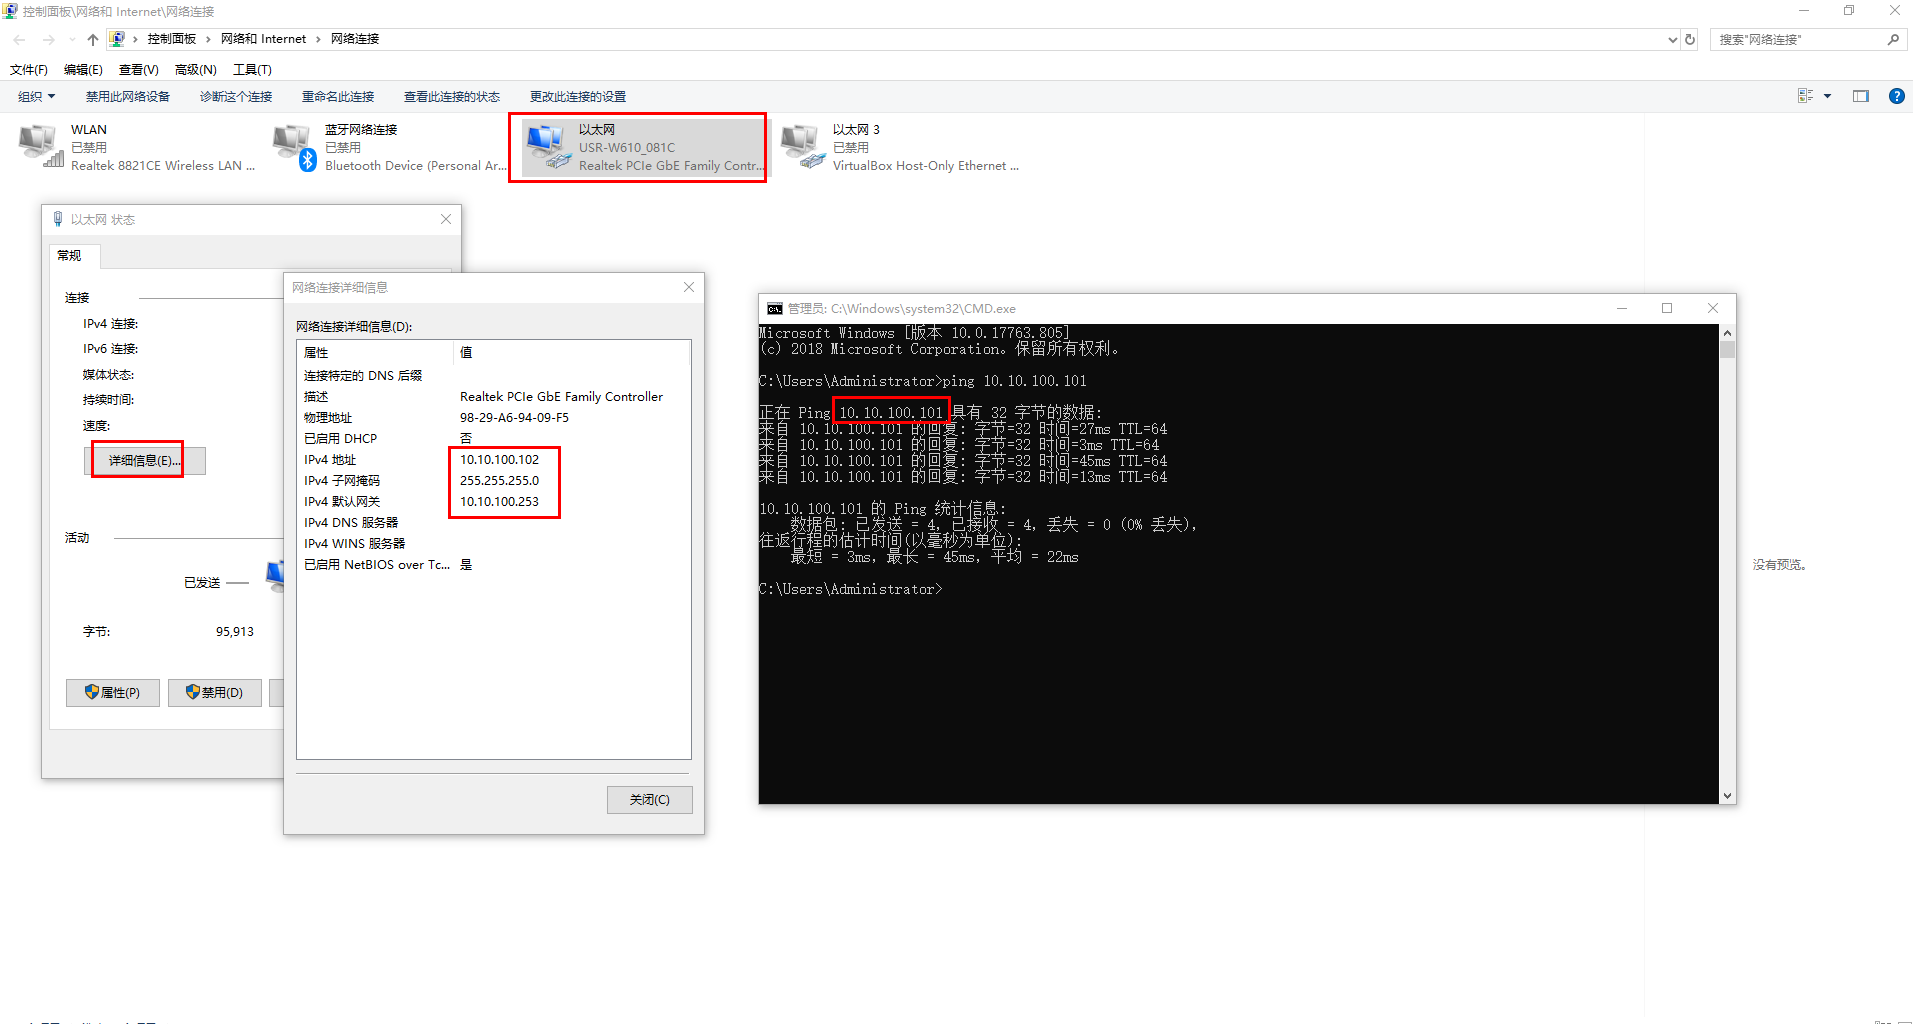Open the 高级(N) menu
Screen dimensions: 1913x1024
195,69
